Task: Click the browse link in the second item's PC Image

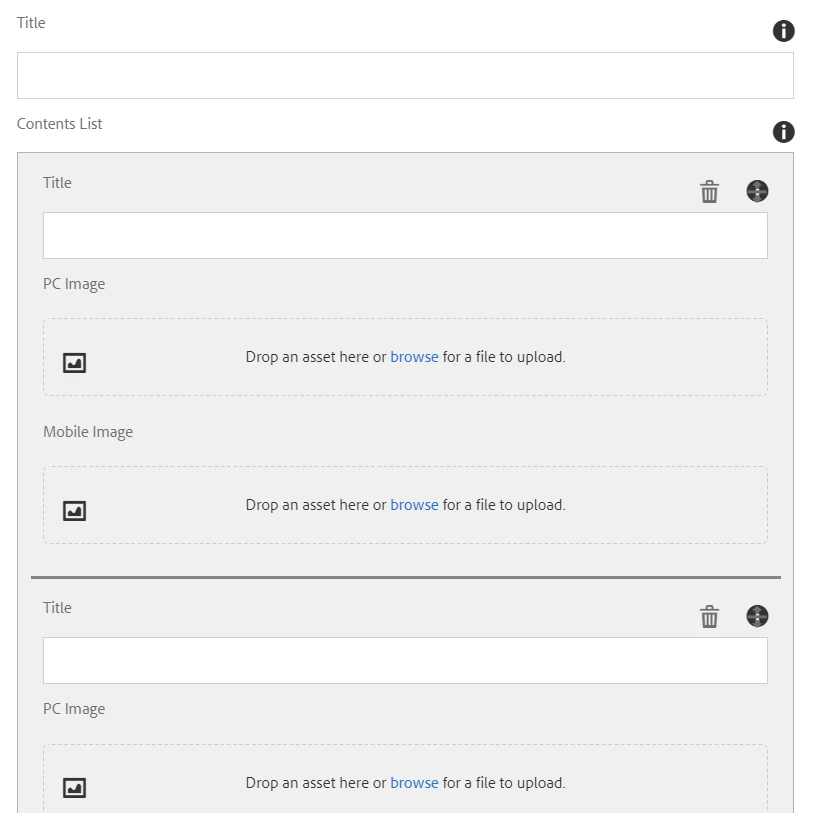Action: pyautogui.click(x=414, y=783)
